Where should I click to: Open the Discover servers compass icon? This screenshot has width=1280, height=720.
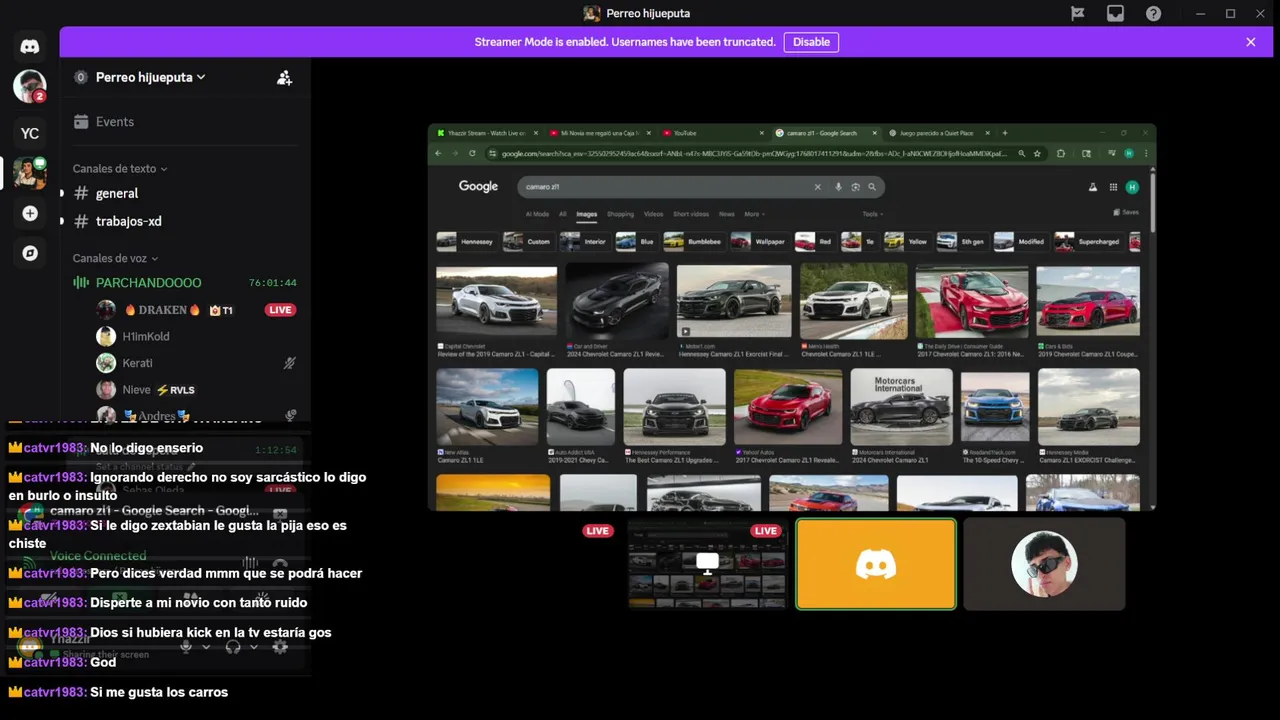tap(30, 253)
